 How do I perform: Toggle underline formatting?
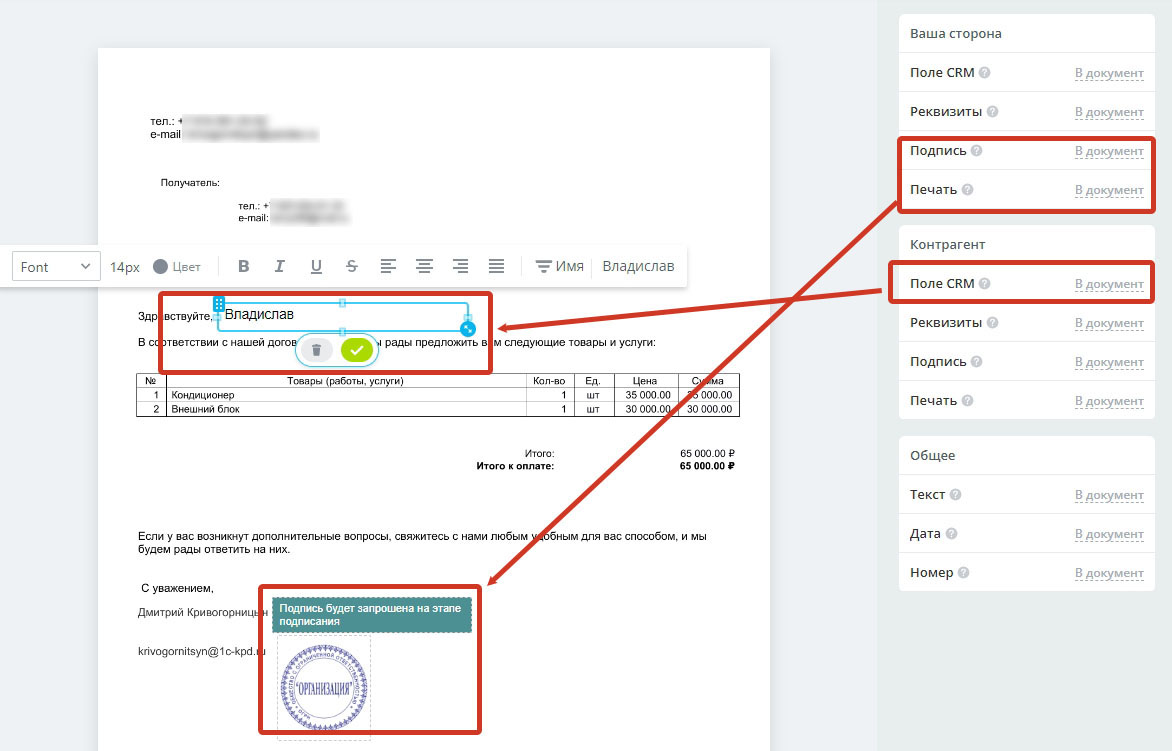pos(316,267)
